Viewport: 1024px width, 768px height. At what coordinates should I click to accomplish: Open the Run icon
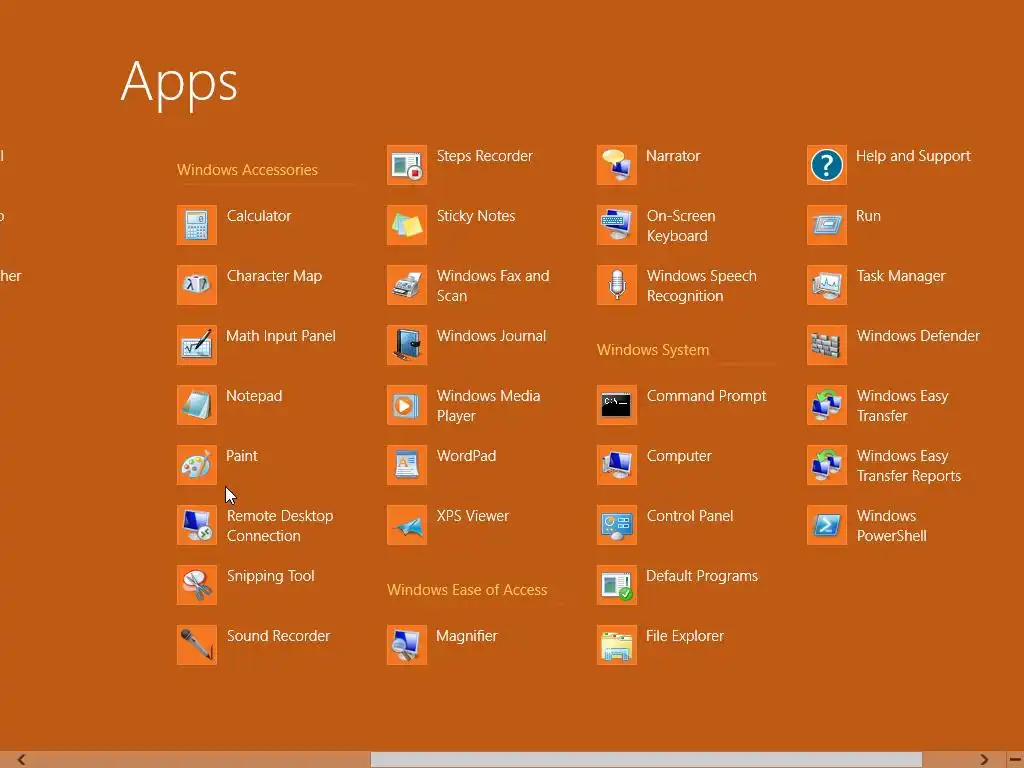tap(827, 225)
